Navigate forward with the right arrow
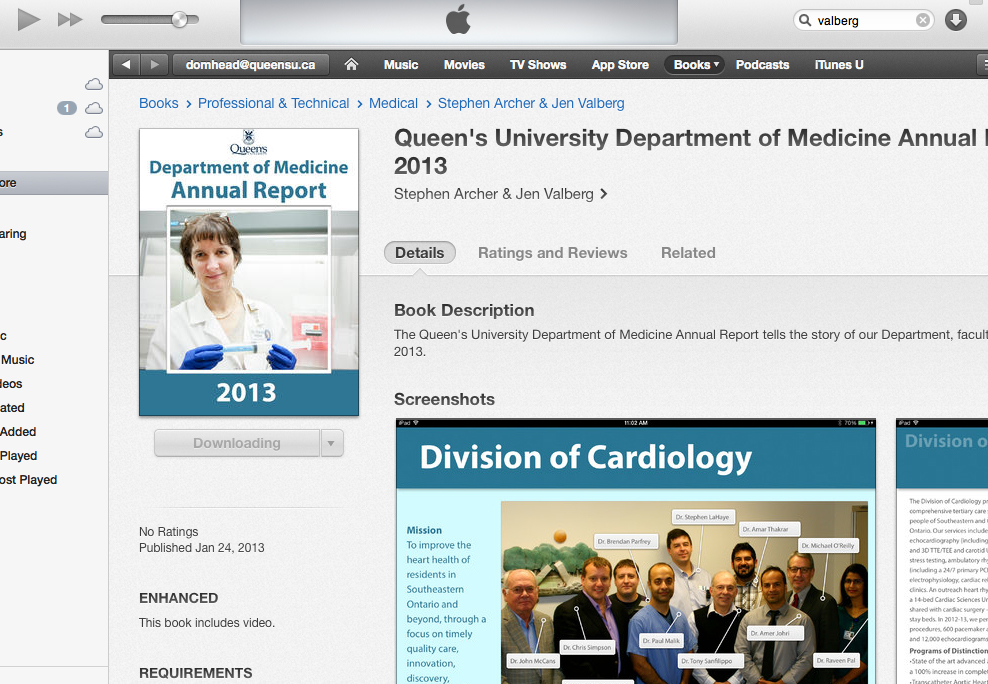 tap(153, 65)
